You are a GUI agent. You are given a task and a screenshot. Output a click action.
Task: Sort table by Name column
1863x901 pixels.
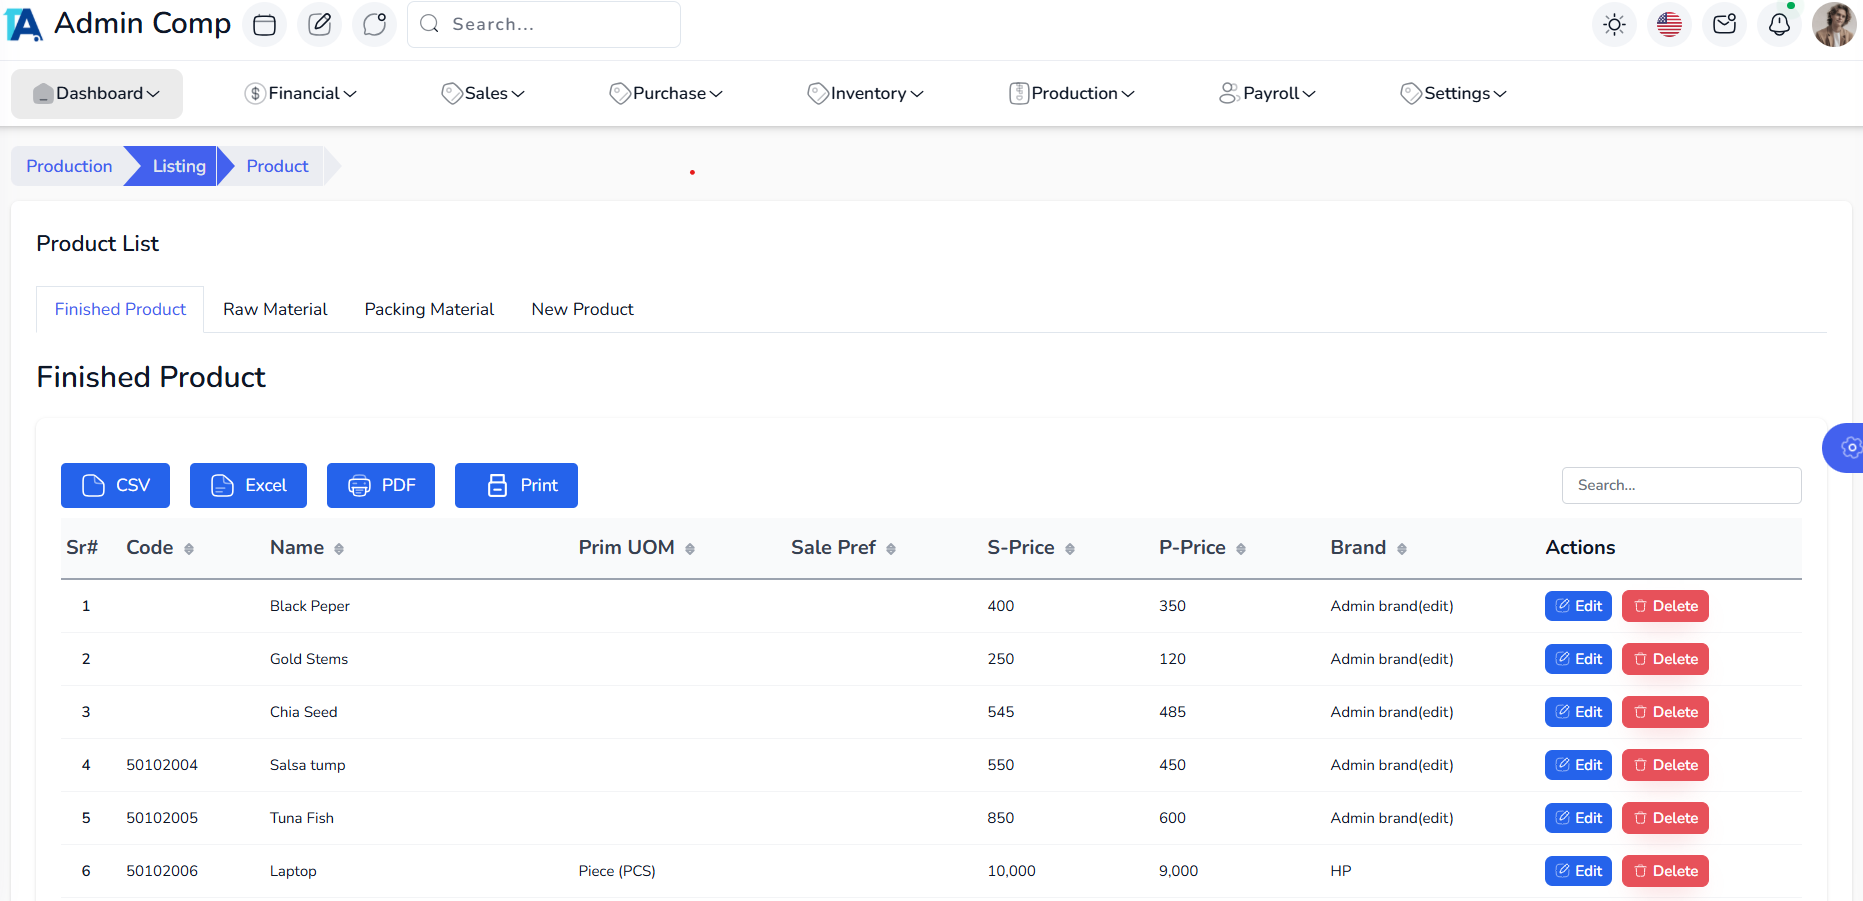point(307,548)
